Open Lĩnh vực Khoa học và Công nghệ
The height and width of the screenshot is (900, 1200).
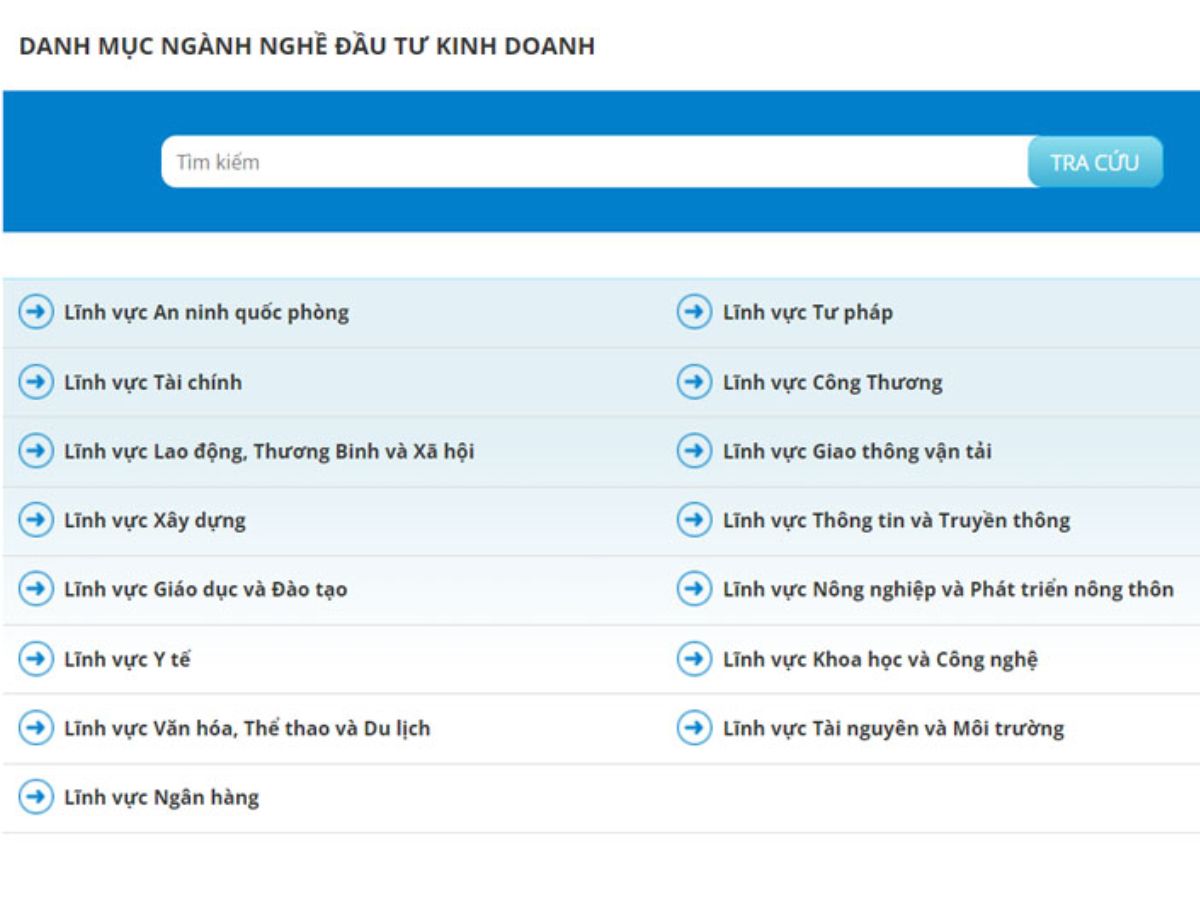[880, 658]
